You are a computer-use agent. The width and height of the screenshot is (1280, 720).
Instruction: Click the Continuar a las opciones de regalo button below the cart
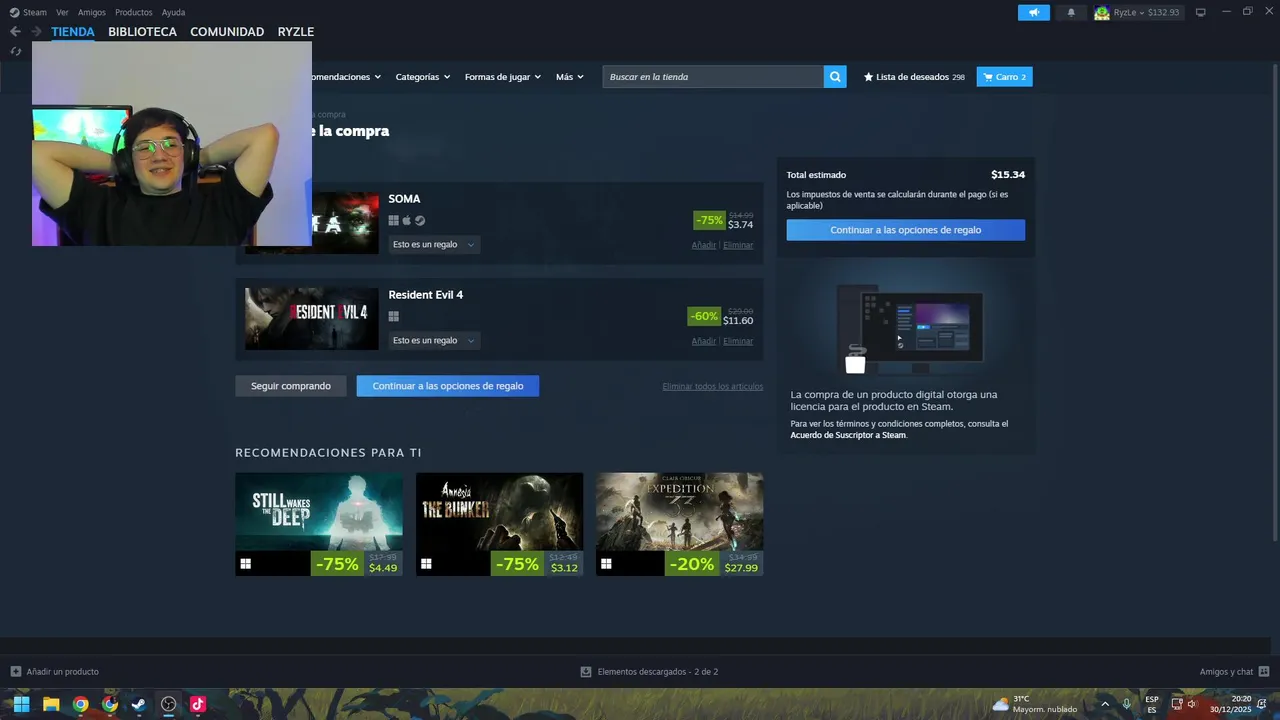(448, 386)
